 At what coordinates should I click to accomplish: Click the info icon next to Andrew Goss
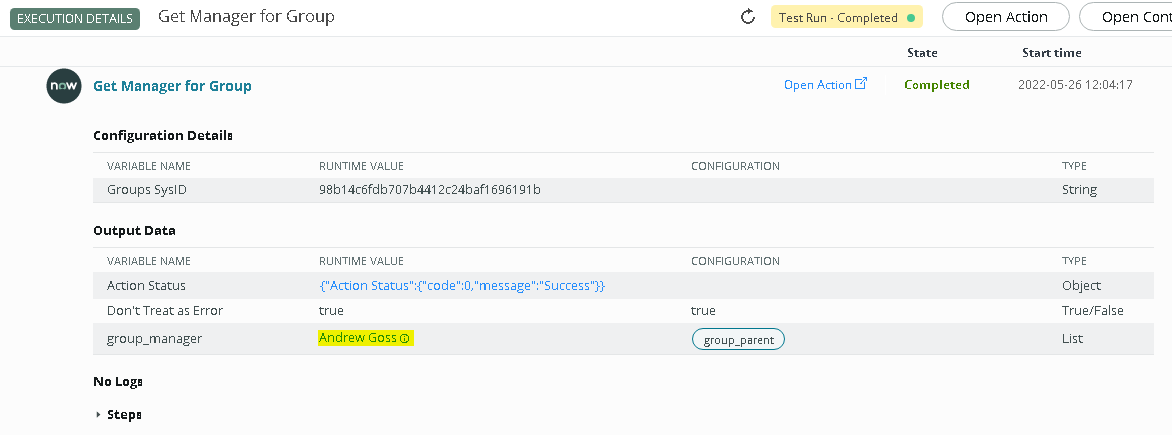[x=405, y=339]
